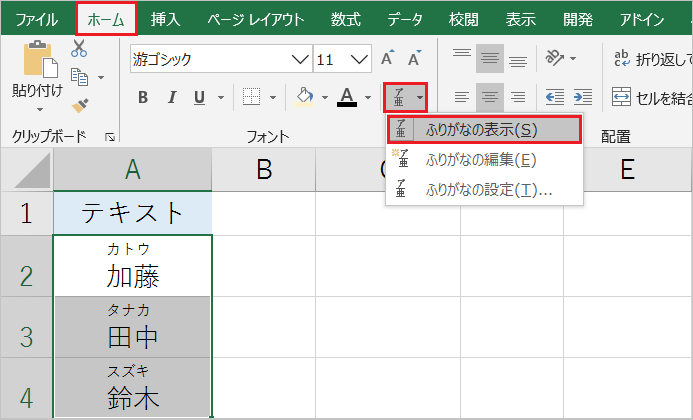The image size is (693, 420).
Task: Select cell containing 加藤
Action: pos(133,266)
